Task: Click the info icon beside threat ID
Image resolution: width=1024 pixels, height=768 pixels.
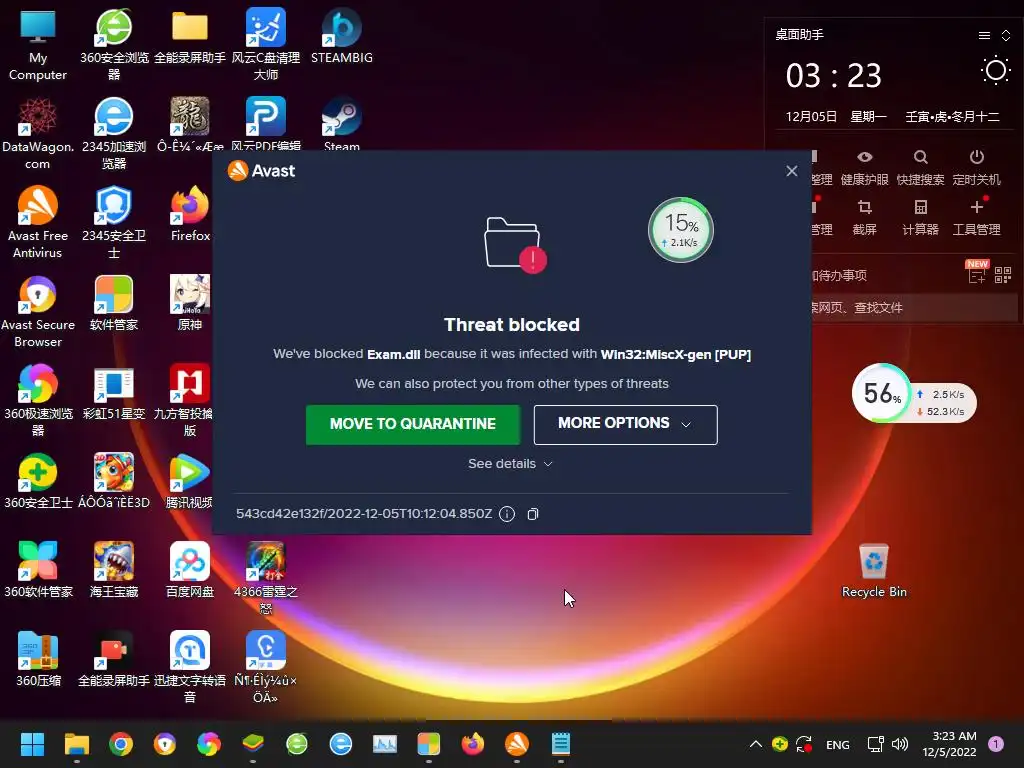Action: click(x=507, y=514)
